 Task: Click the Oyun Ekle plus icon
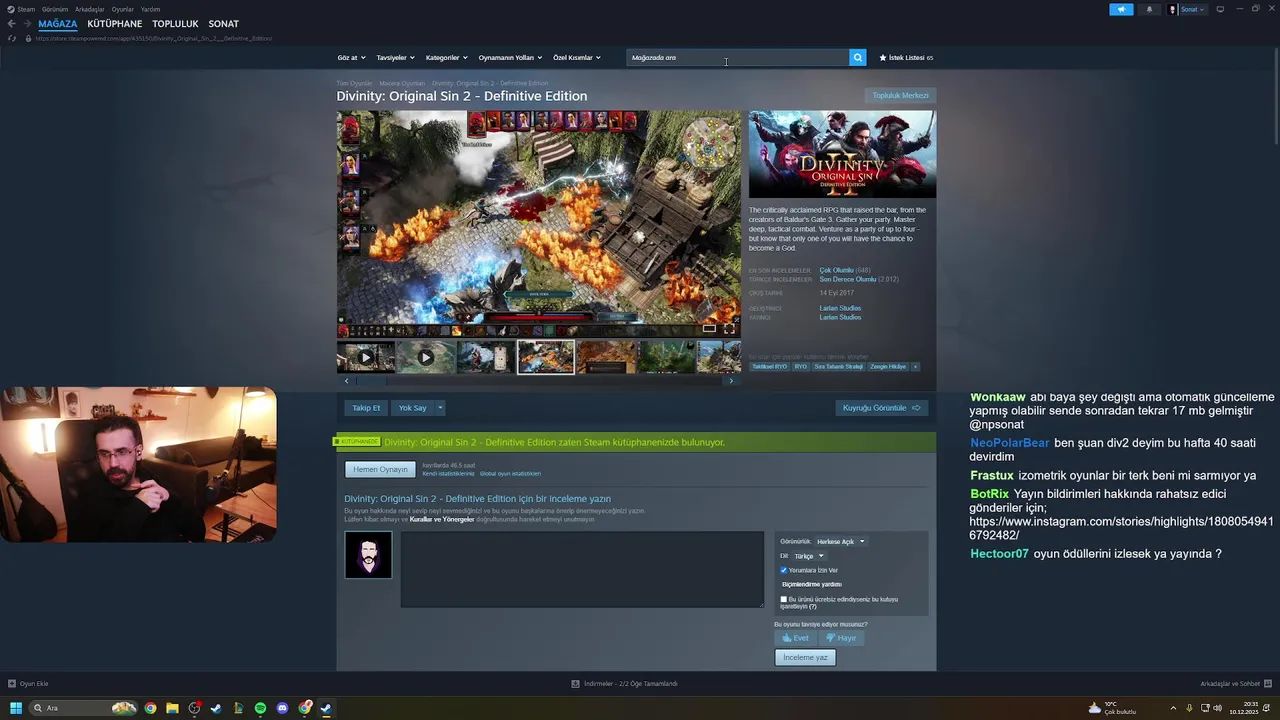pyautogui.click(x=12, y=684)
